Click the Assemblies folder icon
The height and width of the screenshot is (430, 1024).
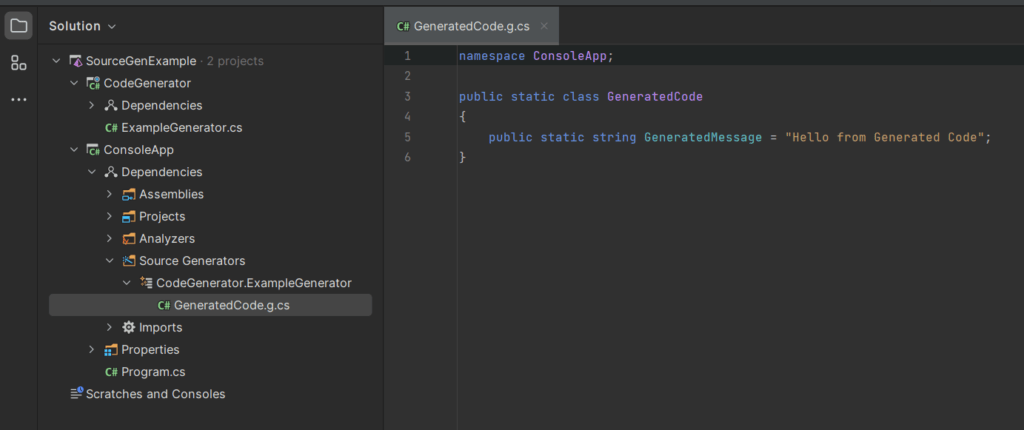128,194
